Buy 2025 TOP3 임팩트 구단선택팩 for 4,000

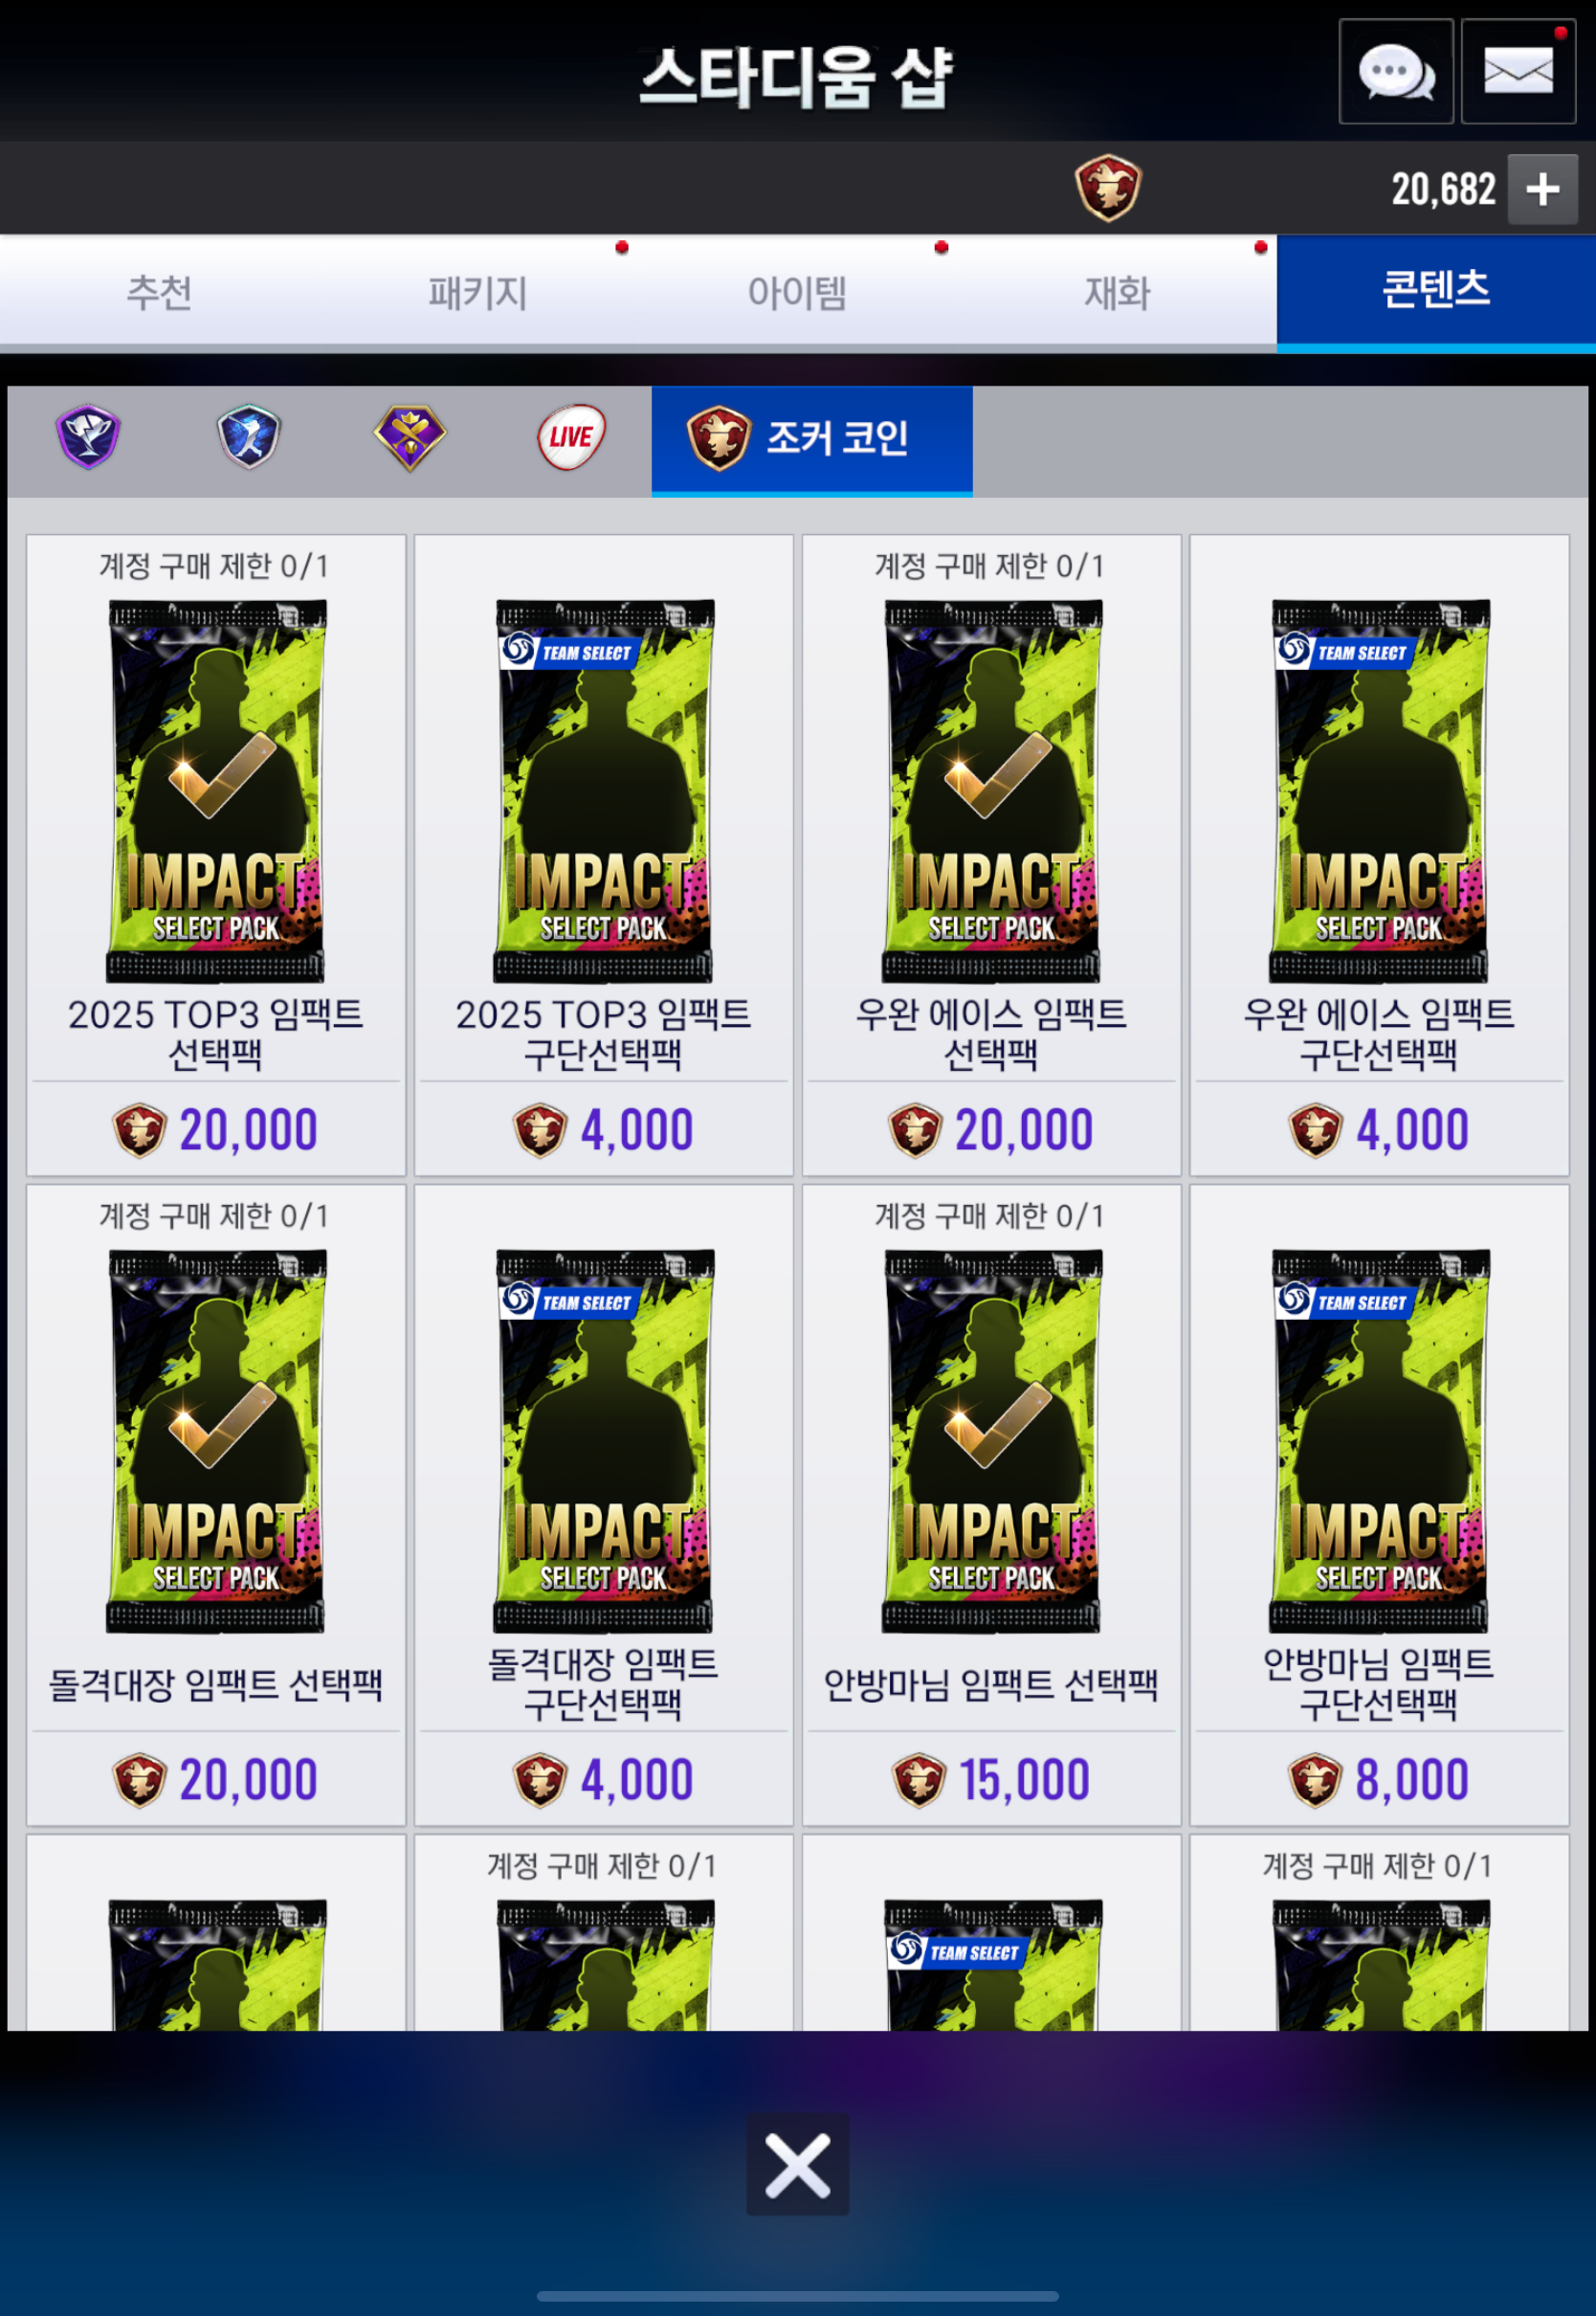pos(604,1130)
